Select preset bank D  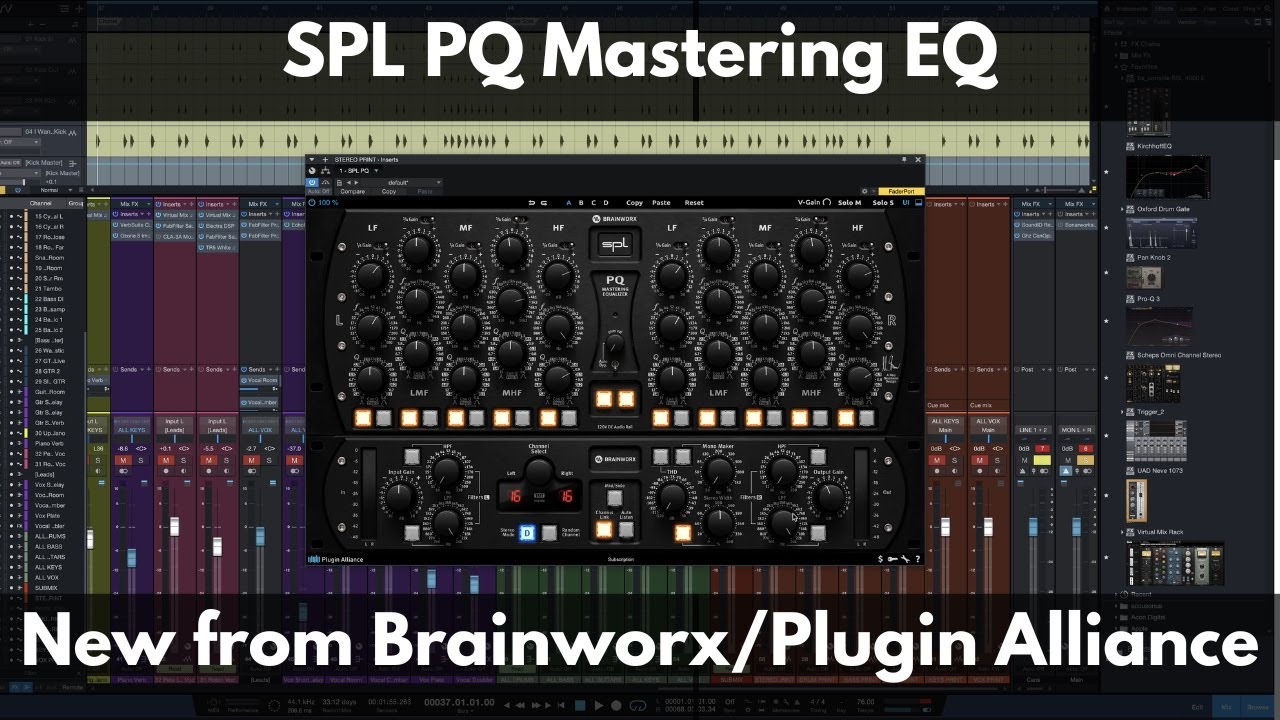[x=606, y=203]
